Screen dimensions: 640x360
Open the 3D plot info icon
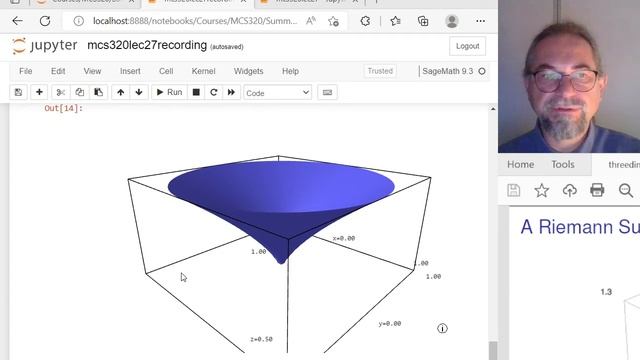coord(442,328)
